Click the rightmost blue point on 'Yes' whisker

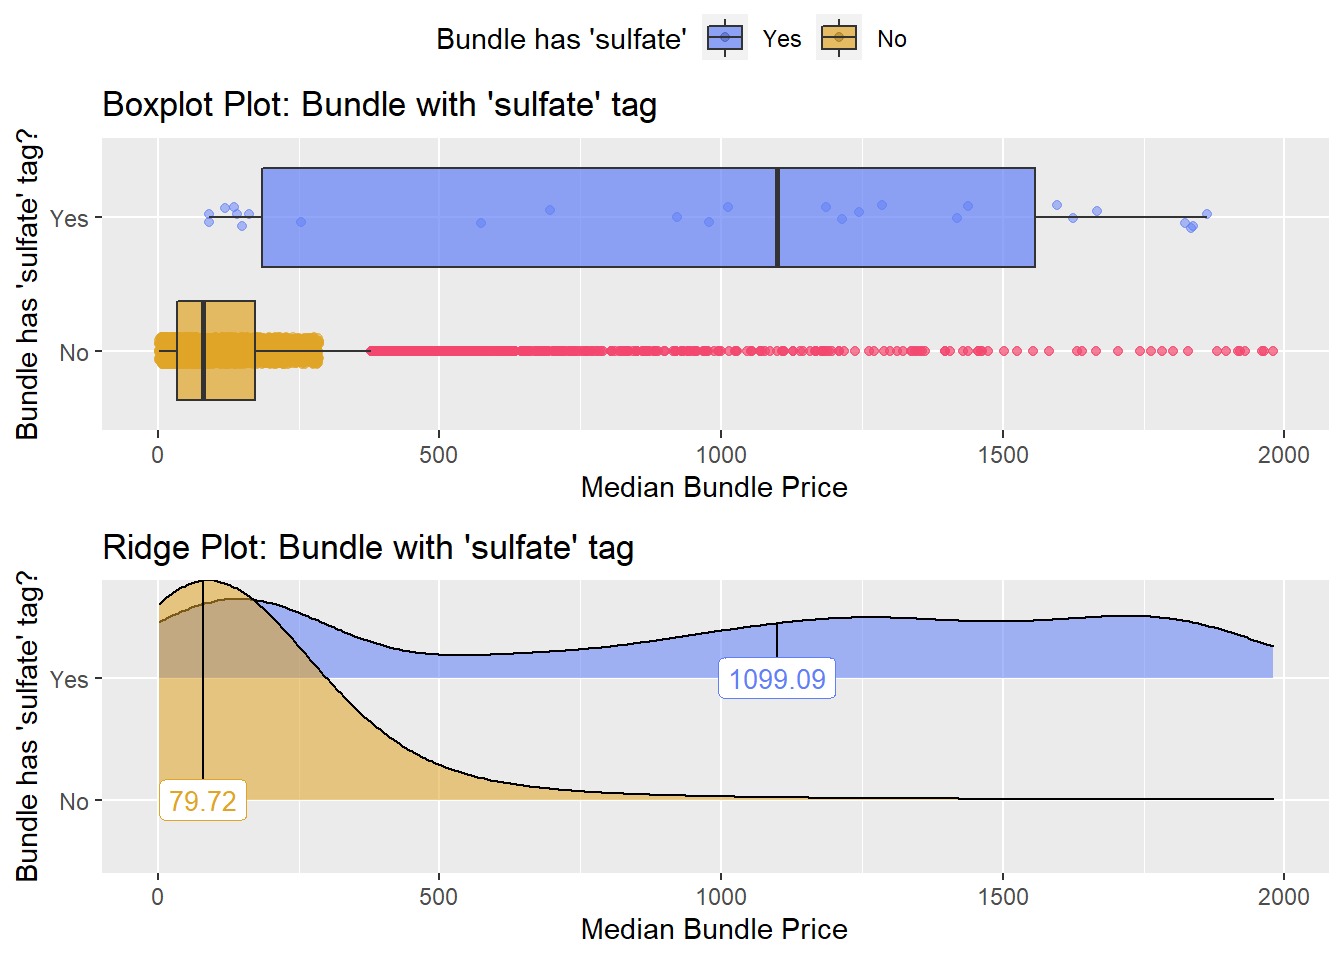(x=1207, y=214)
